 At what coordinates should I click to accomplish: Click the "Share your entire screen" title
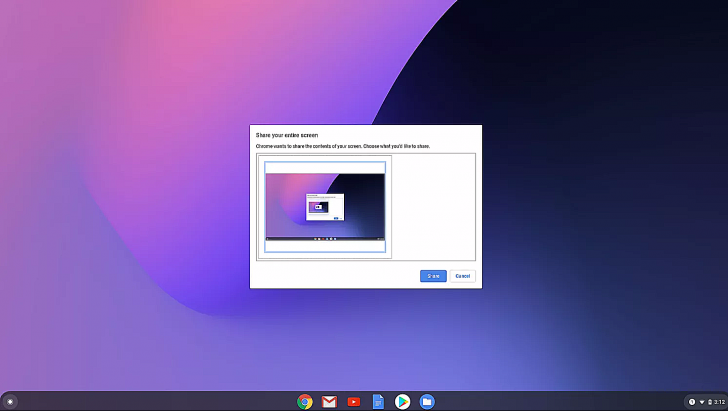[x=287, y=135]
